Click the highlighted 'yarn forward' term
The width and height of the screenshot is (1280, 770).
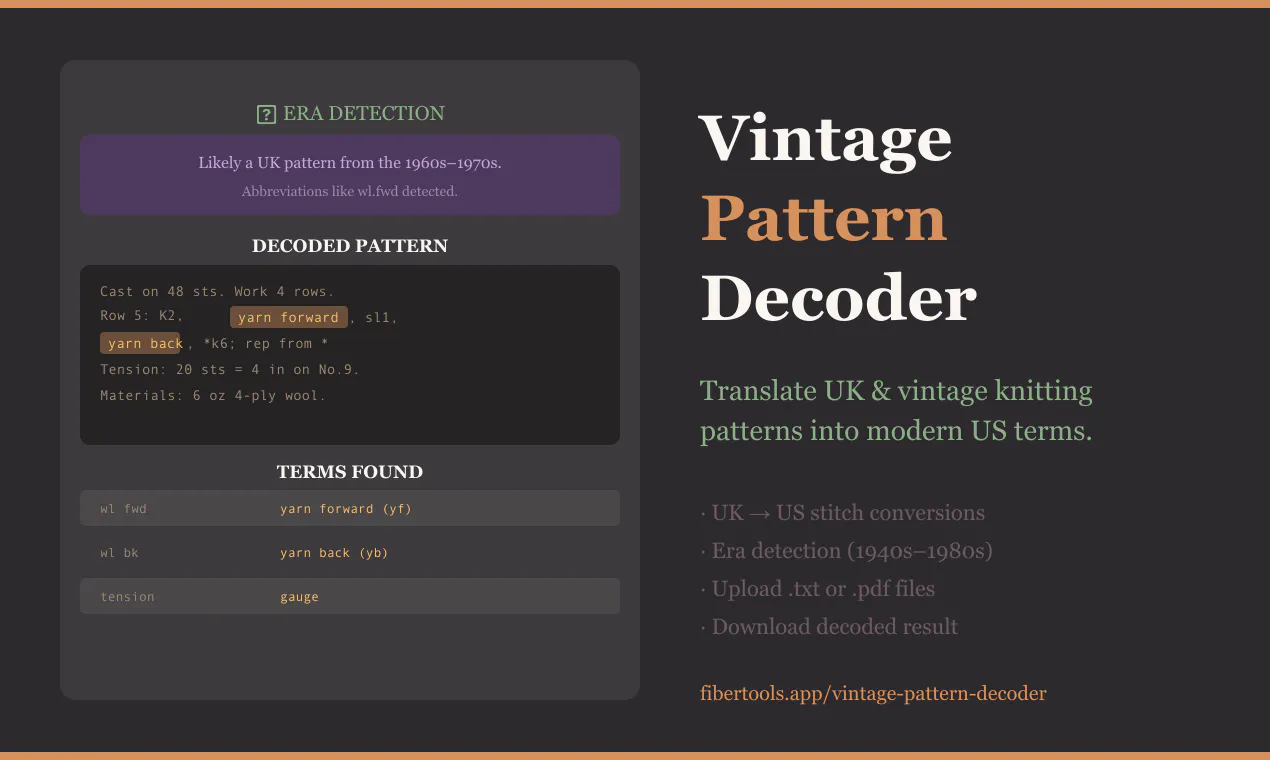coord(289,317)
